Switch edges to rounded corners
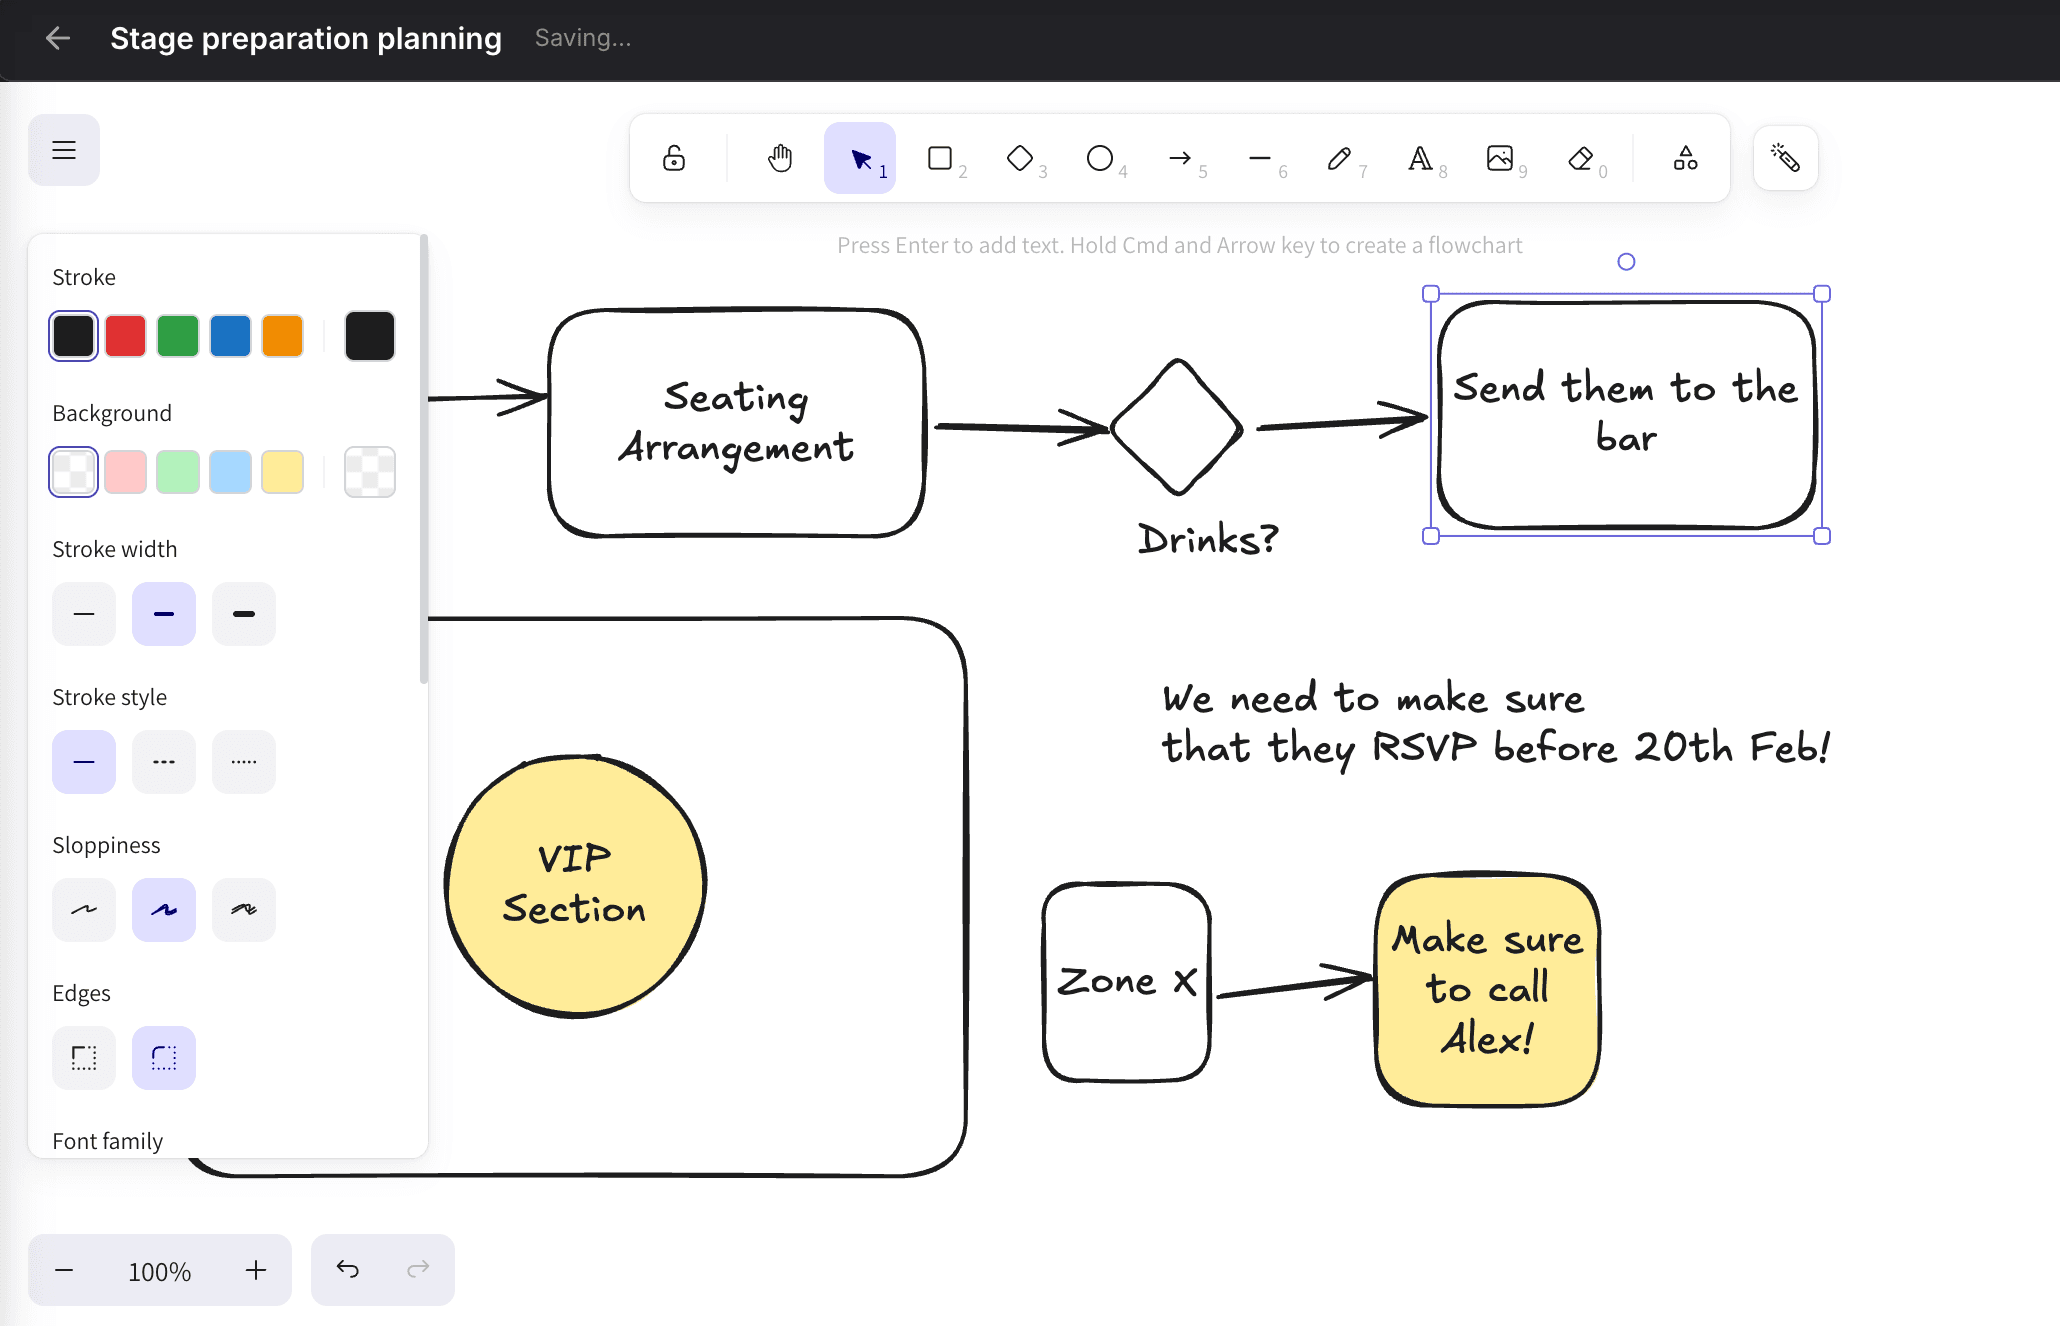The height and width of the screenshot is (1326, 2060). pyautogui.click(x=163, y=1057)
